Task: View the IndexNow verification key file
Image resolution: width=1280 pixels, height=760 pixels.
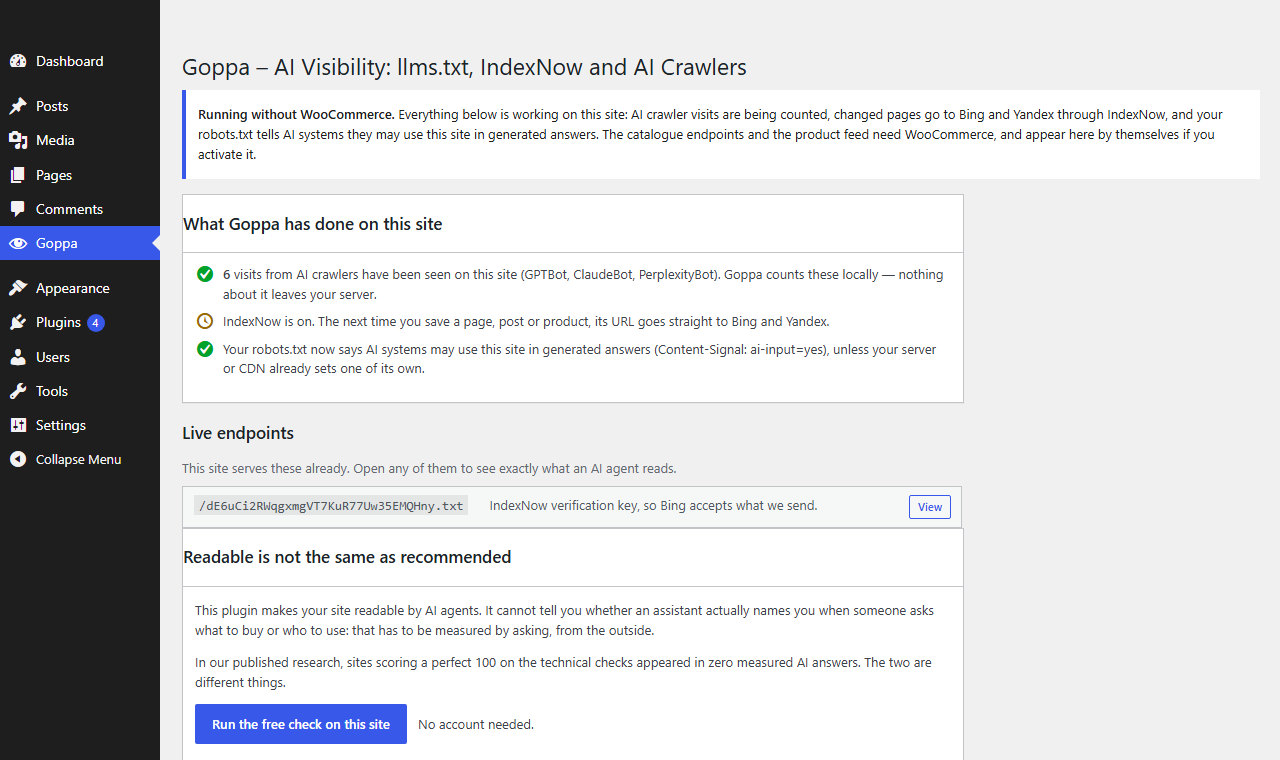Action: (930, 507)
